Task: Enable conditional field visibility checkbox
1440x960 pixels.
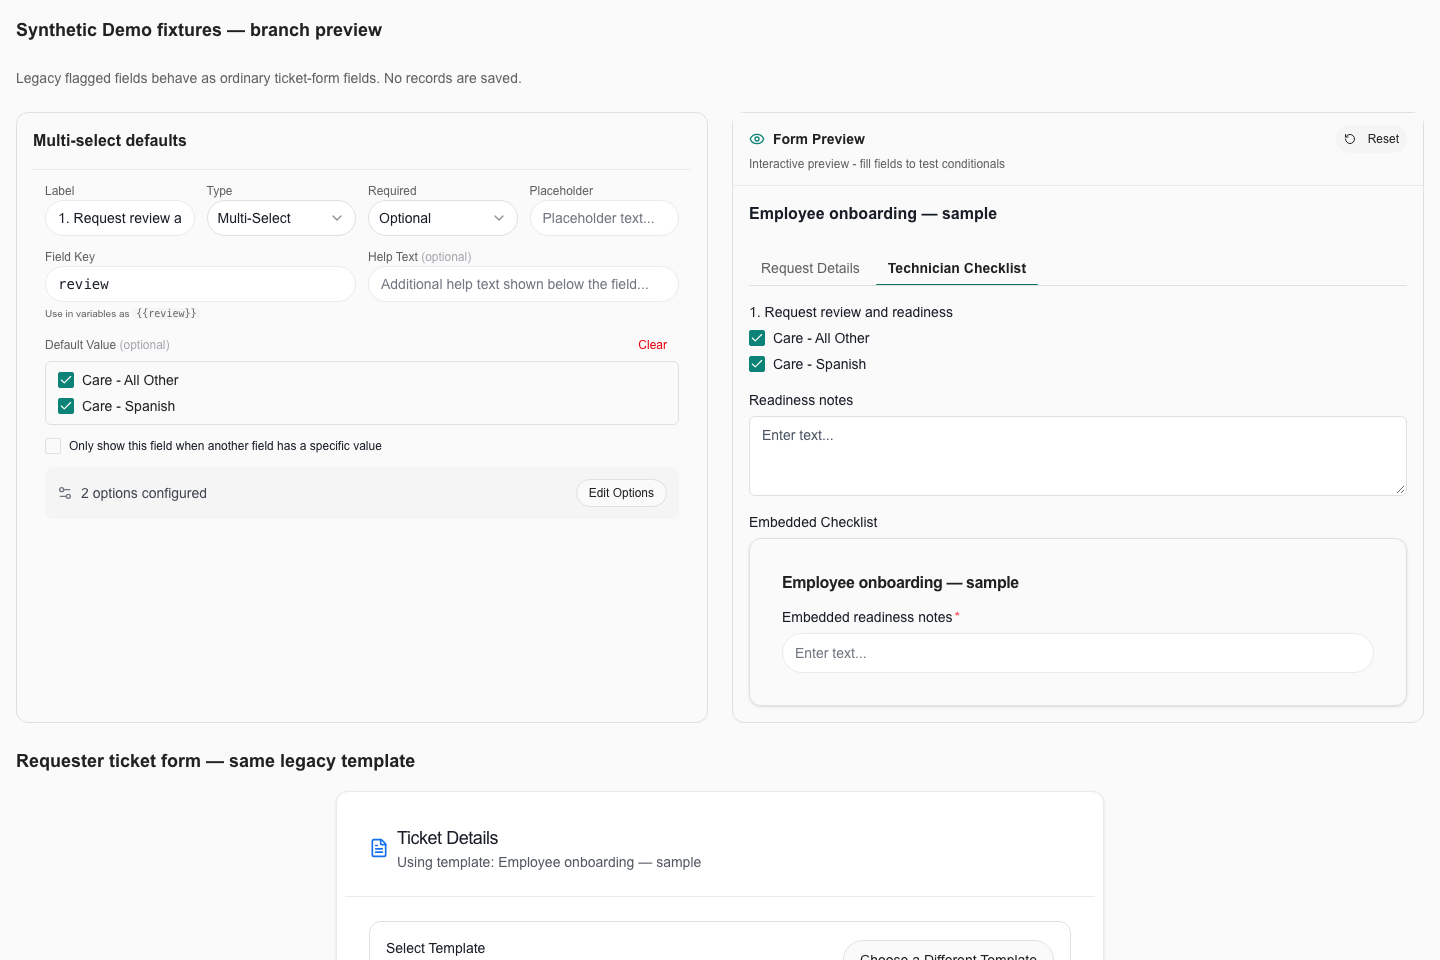Action: coord(53,446)
